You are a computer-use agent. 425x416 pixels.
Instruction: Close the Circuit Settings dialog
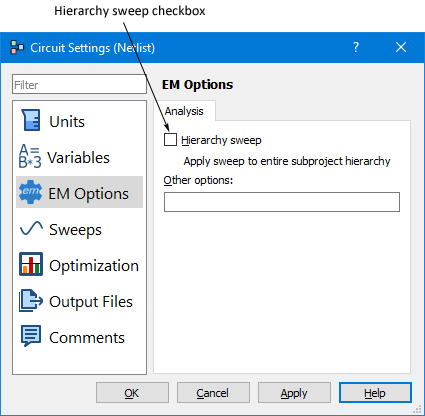point(401,47)
